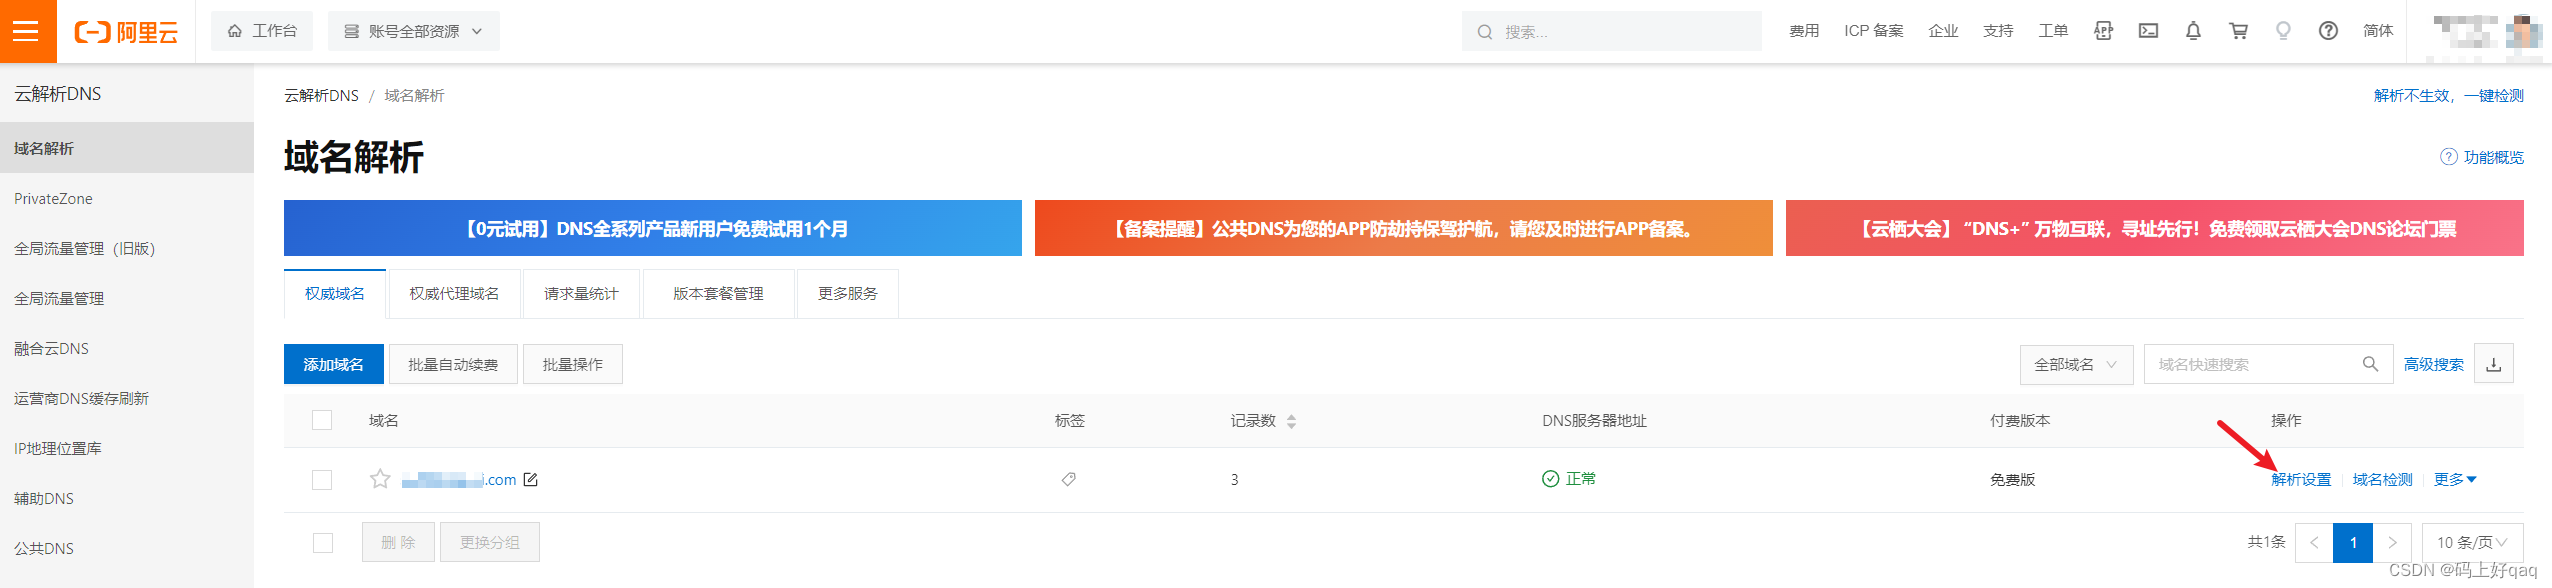This screenshot has width=2552, height=588.
Task: Sort by 记录数 column arrows
Action: [x=1291, y=421]
